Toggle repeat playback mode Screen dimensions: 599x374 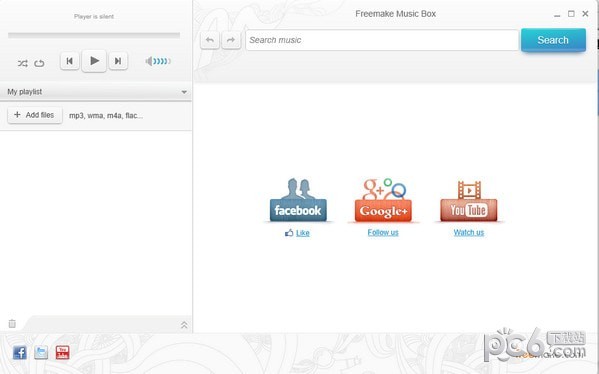click(x=39, y=63)
